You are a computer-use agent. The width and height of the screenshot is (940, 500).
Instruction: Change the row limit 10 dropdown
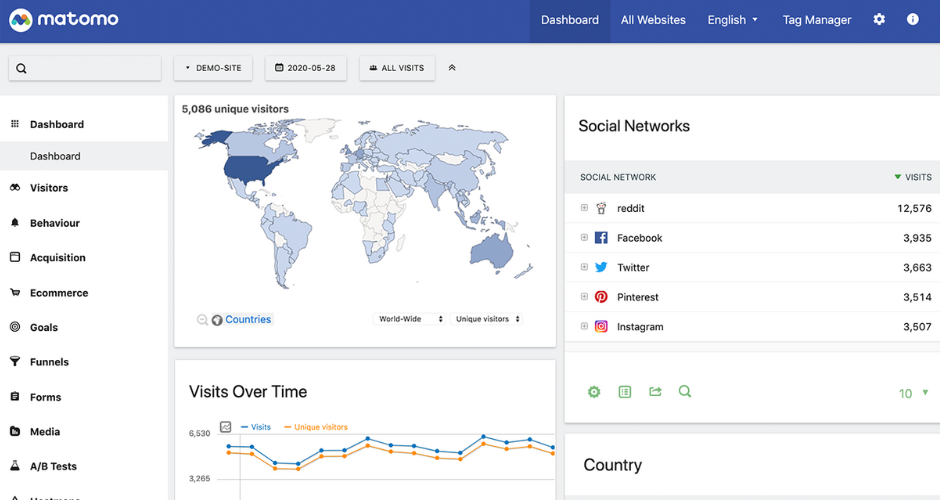914,393
